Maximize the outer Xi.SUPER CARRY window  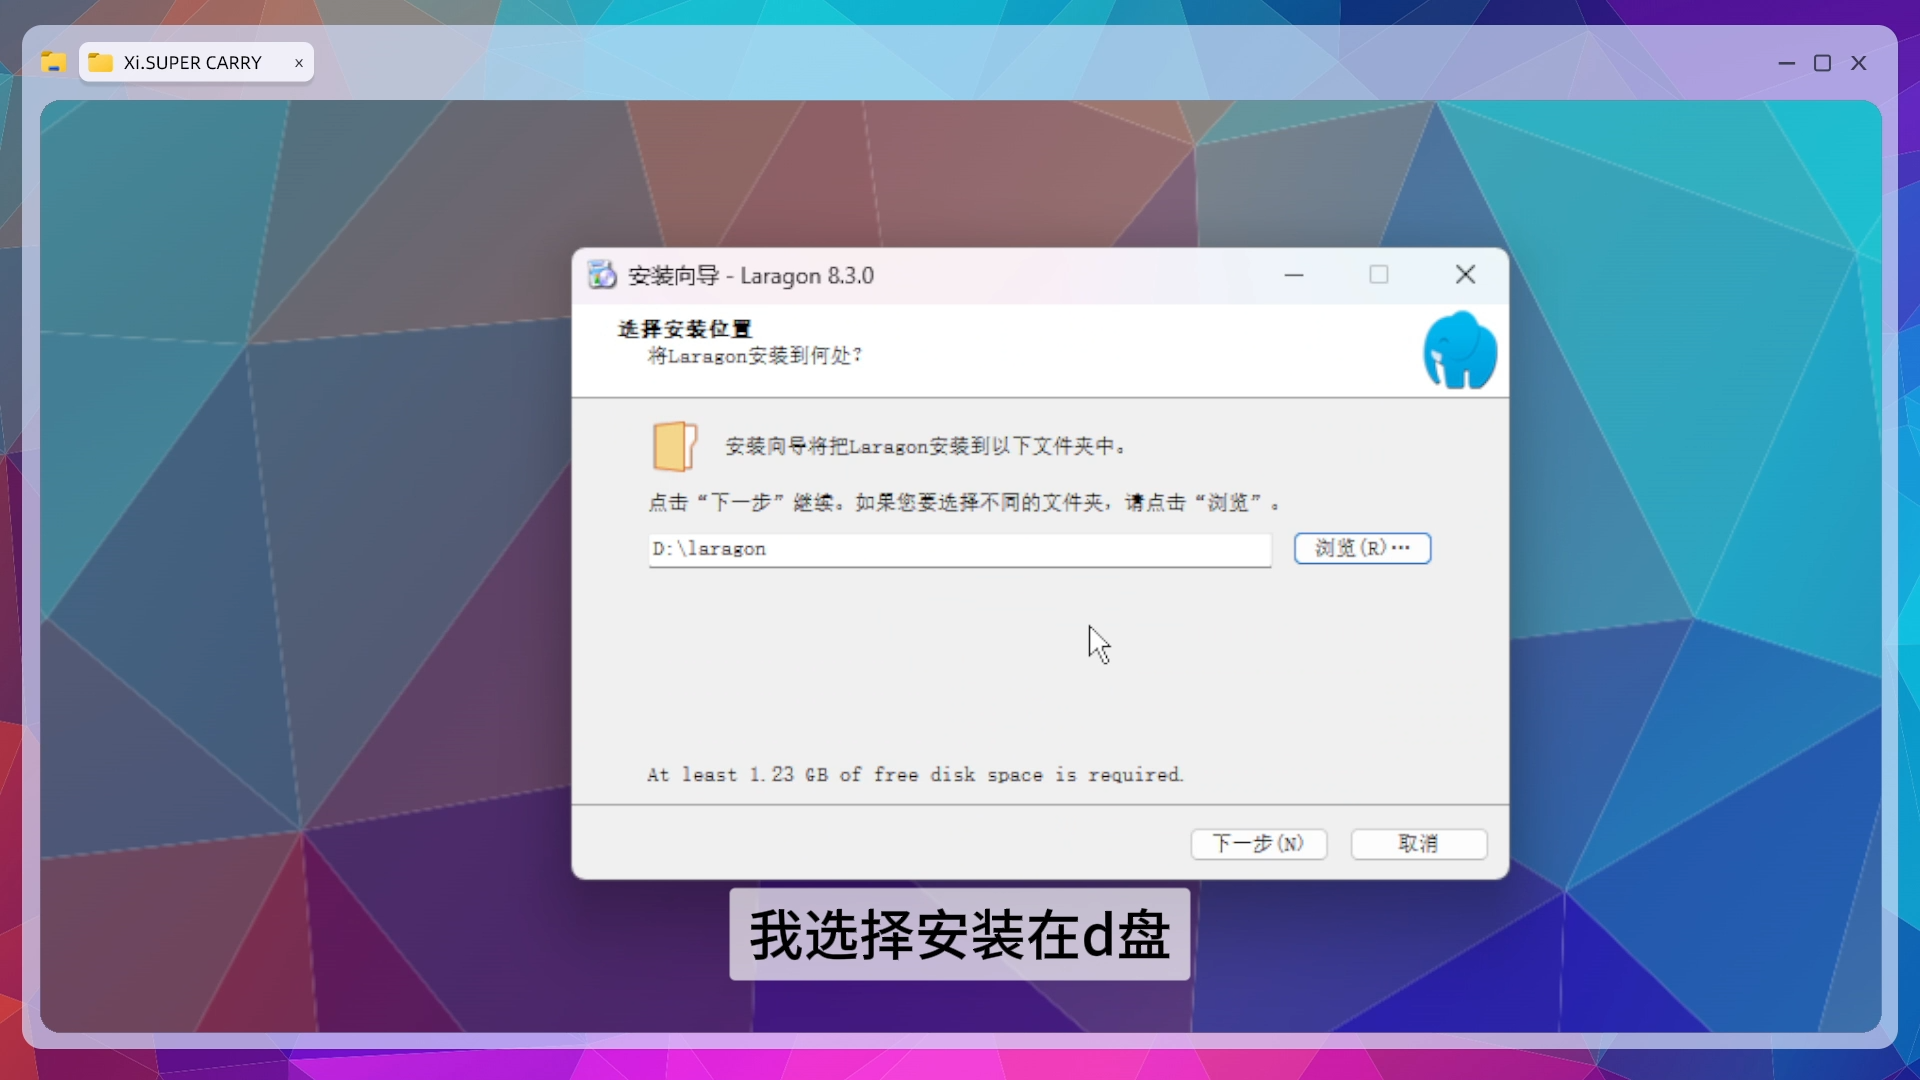(x=1822, y=63)
